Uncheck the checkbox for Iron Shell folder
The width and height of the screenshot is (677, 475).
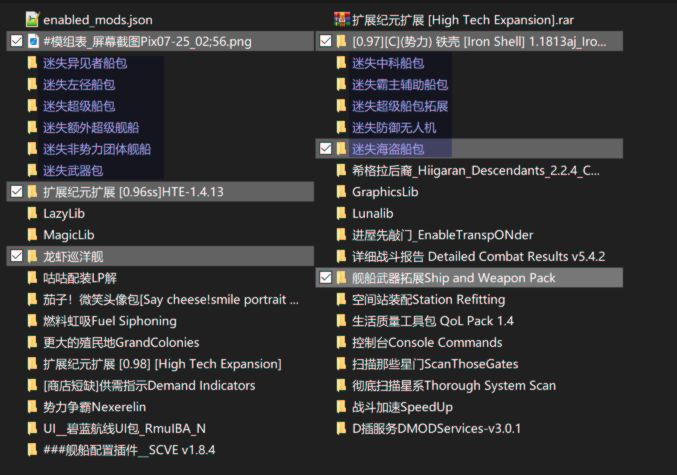(x=326, y=41)
